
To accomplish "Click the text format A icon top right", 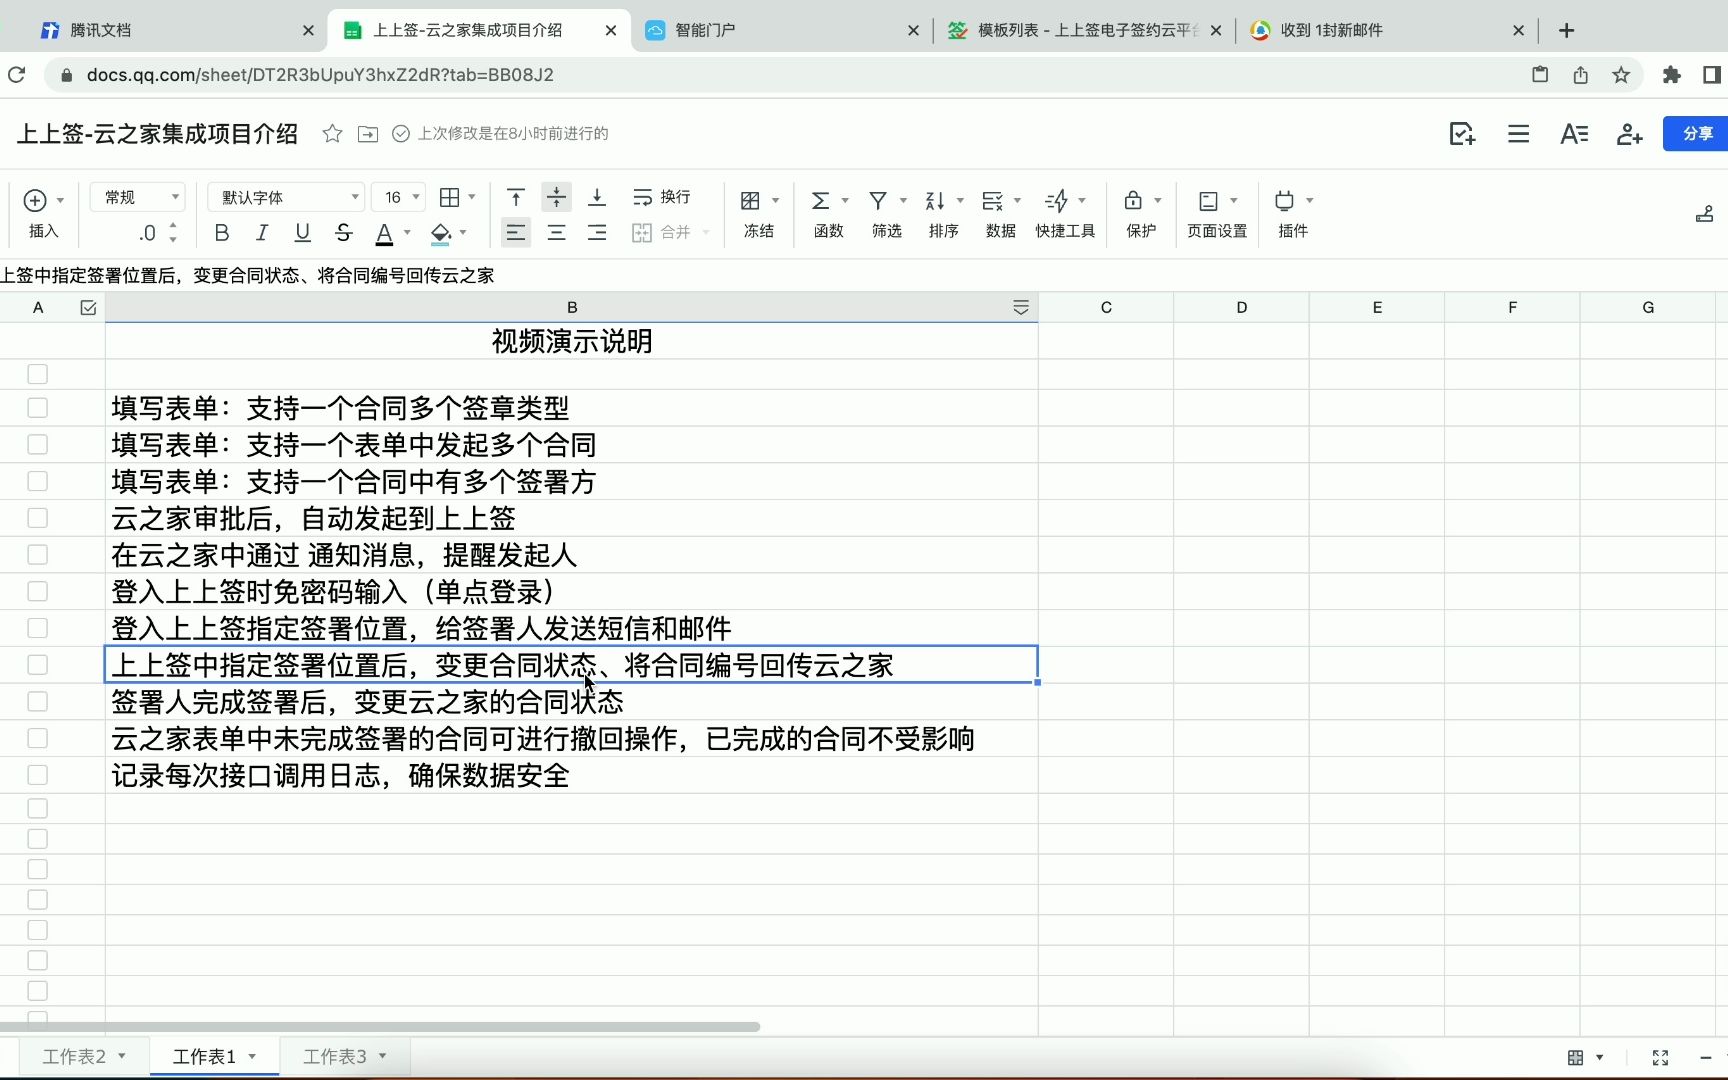I will click(x=1574, y=133).
